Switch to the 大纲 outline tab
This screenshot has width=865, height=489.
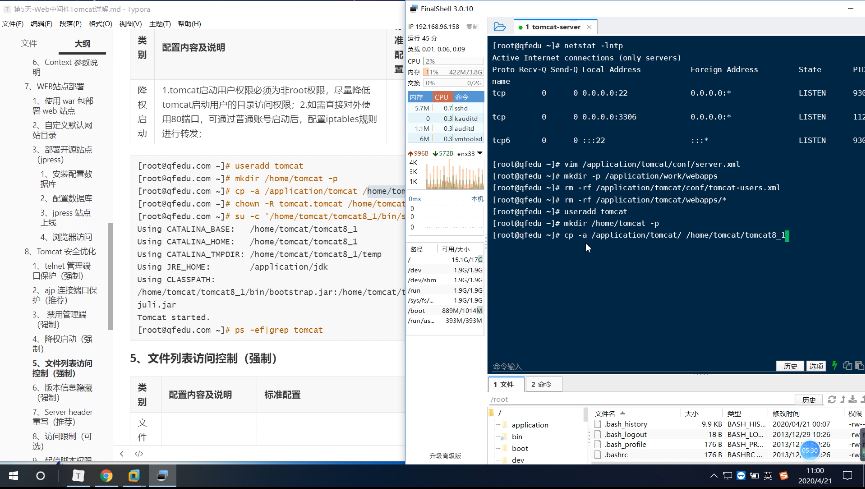(x=82, y=43)
